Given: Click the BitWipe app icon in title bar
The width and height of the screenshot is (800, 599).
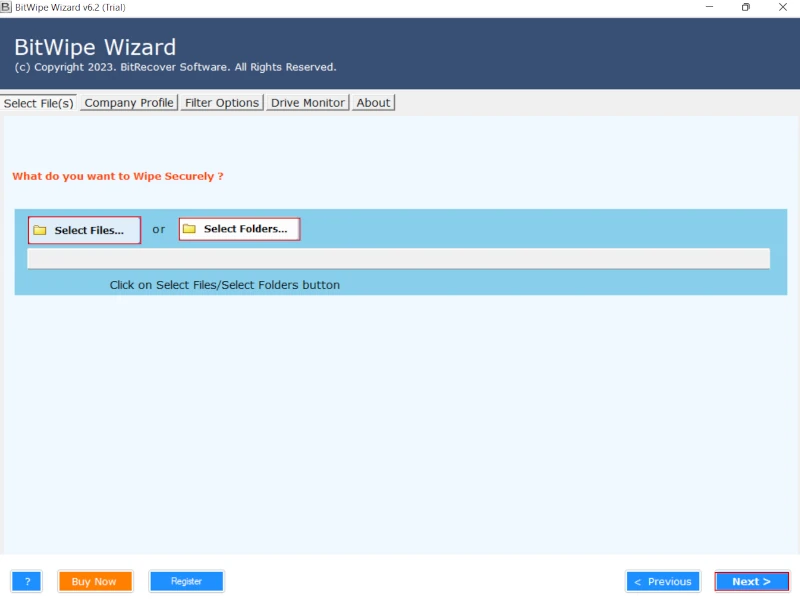Looking at the screenshot, I should tap(6, 7).
